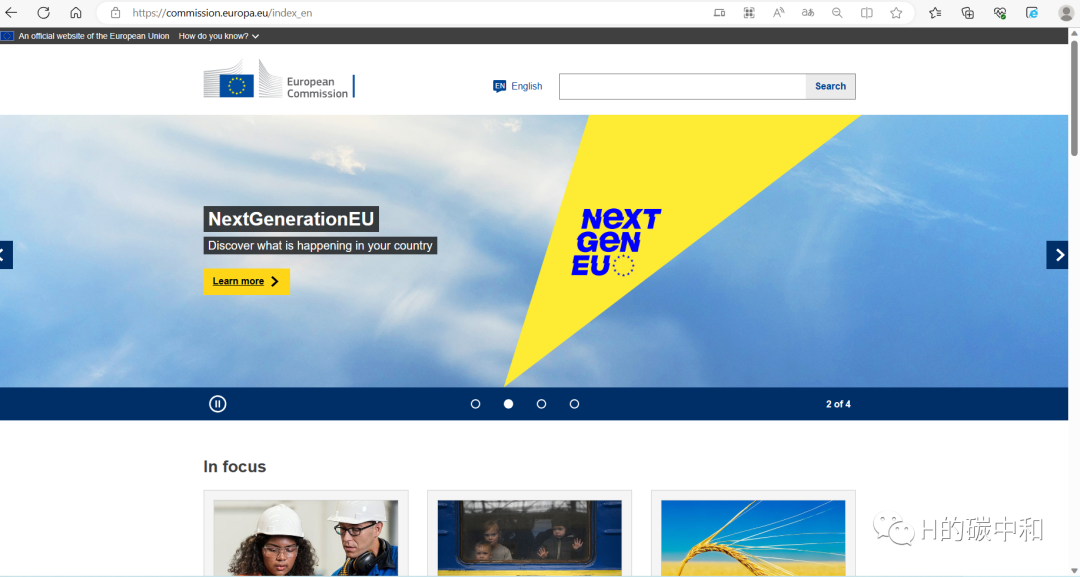Open the In focus card with wheat image
The height and width of the screenshot is (577, 1080).
(754, 534)
